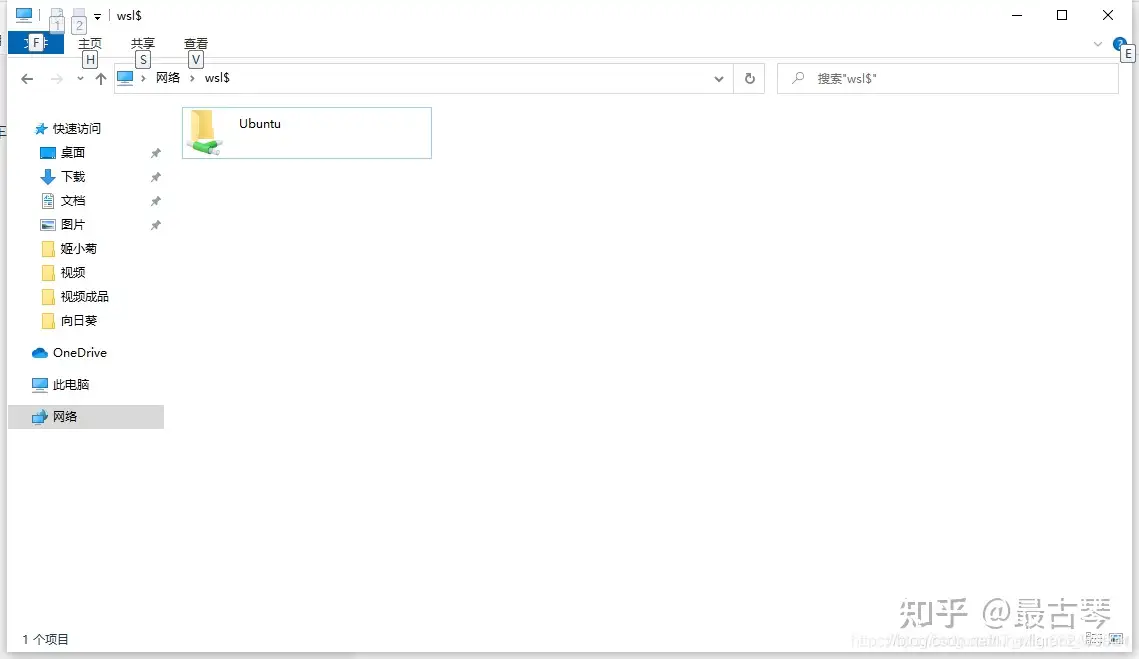Open the 视频成品 folder in sidebar
The image size is (1139, 659).
(x=84, y=296)
